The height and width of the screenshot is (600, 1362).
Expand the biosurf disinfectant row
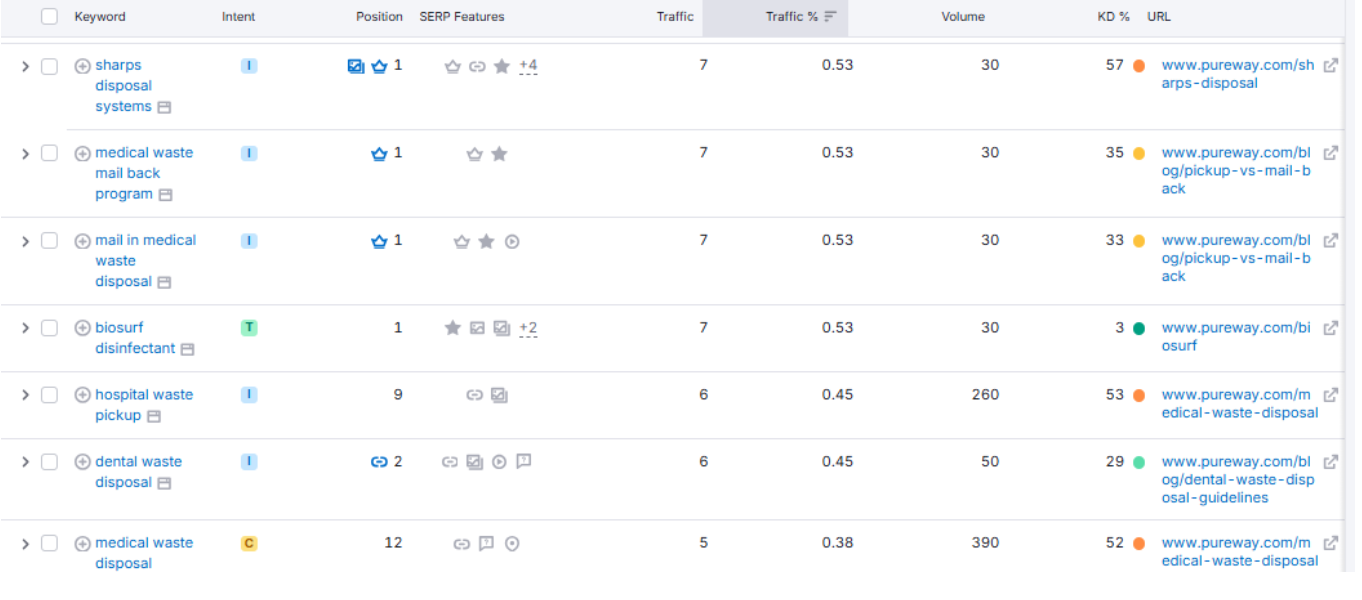26,328
